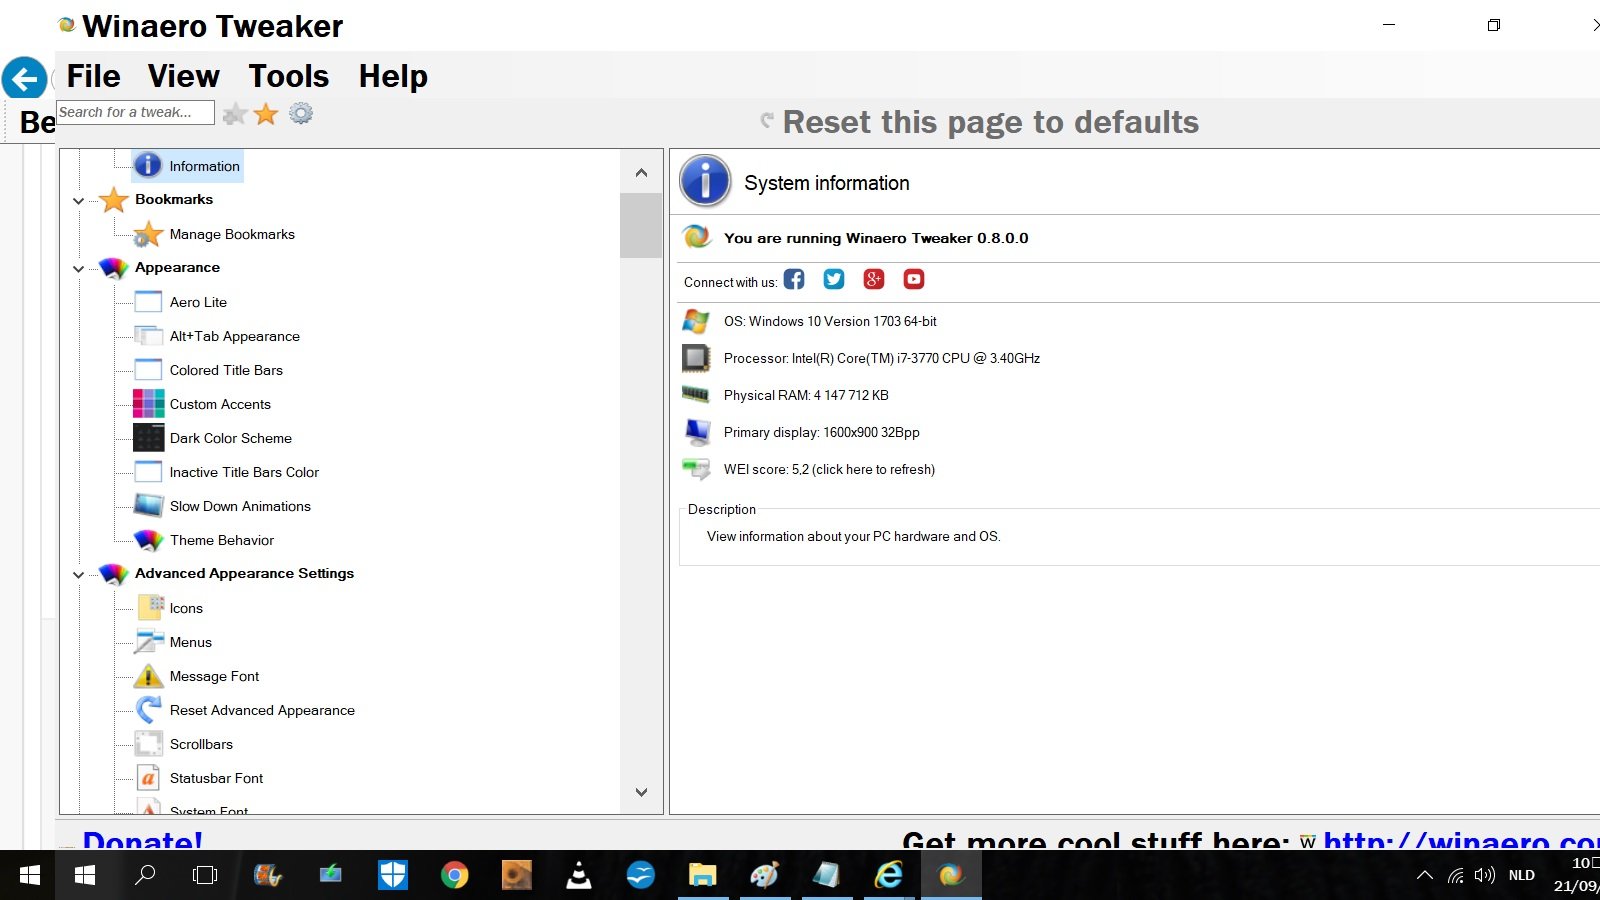The height and width of the screenshot is (900, 1600).
Task: Launch VLC media player from taskbar
Action: click(x=579, y=876)
